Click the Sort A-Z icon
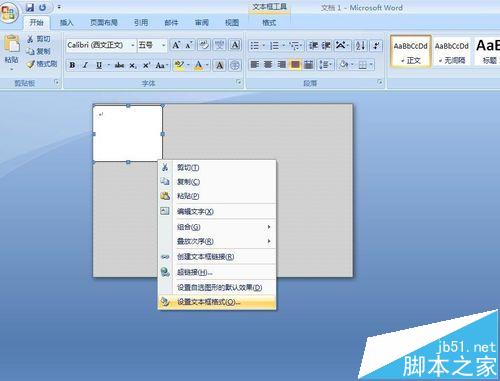The height and width of the screenshot is (381, 500). [361, 45]
